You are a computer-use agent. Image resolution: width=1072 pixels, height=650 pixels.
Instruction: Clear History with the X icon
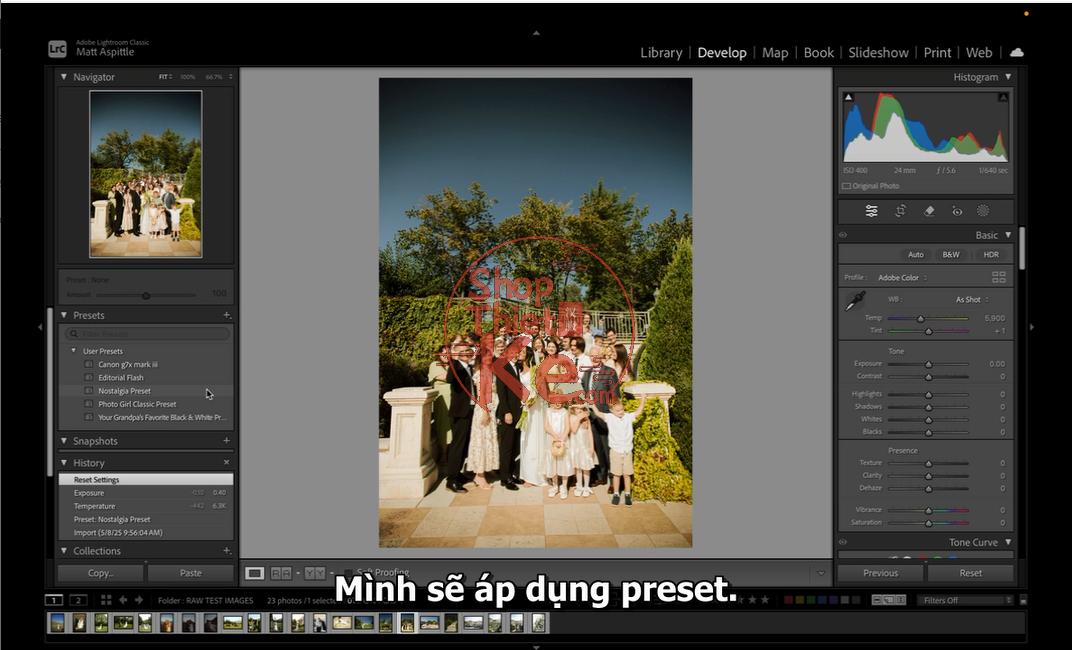pyautogui.click(x=226, y=463)
